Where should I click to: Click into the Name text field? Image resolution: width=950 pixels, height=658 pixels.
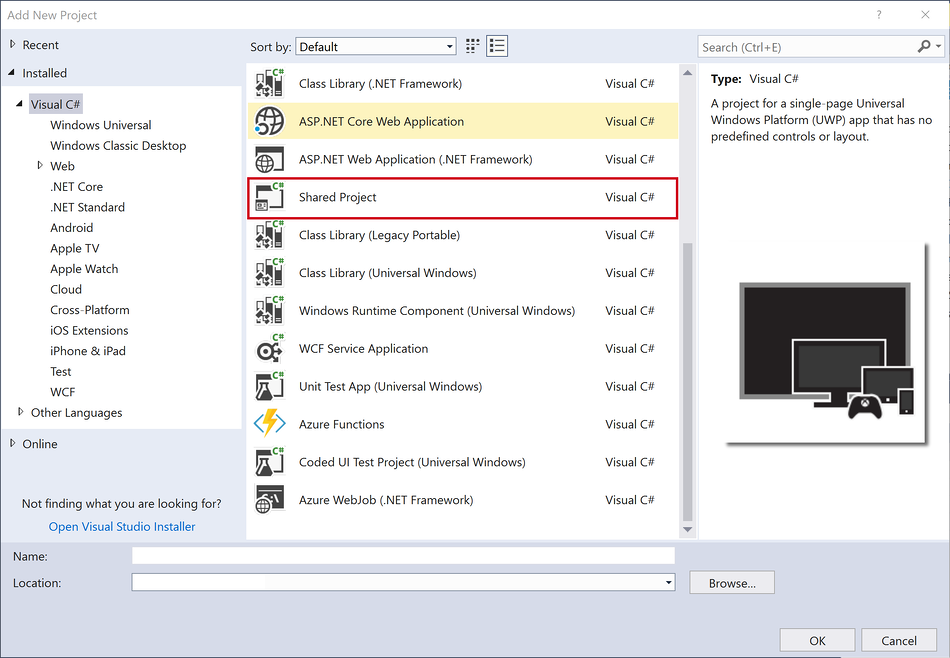(x=403, y=556)
